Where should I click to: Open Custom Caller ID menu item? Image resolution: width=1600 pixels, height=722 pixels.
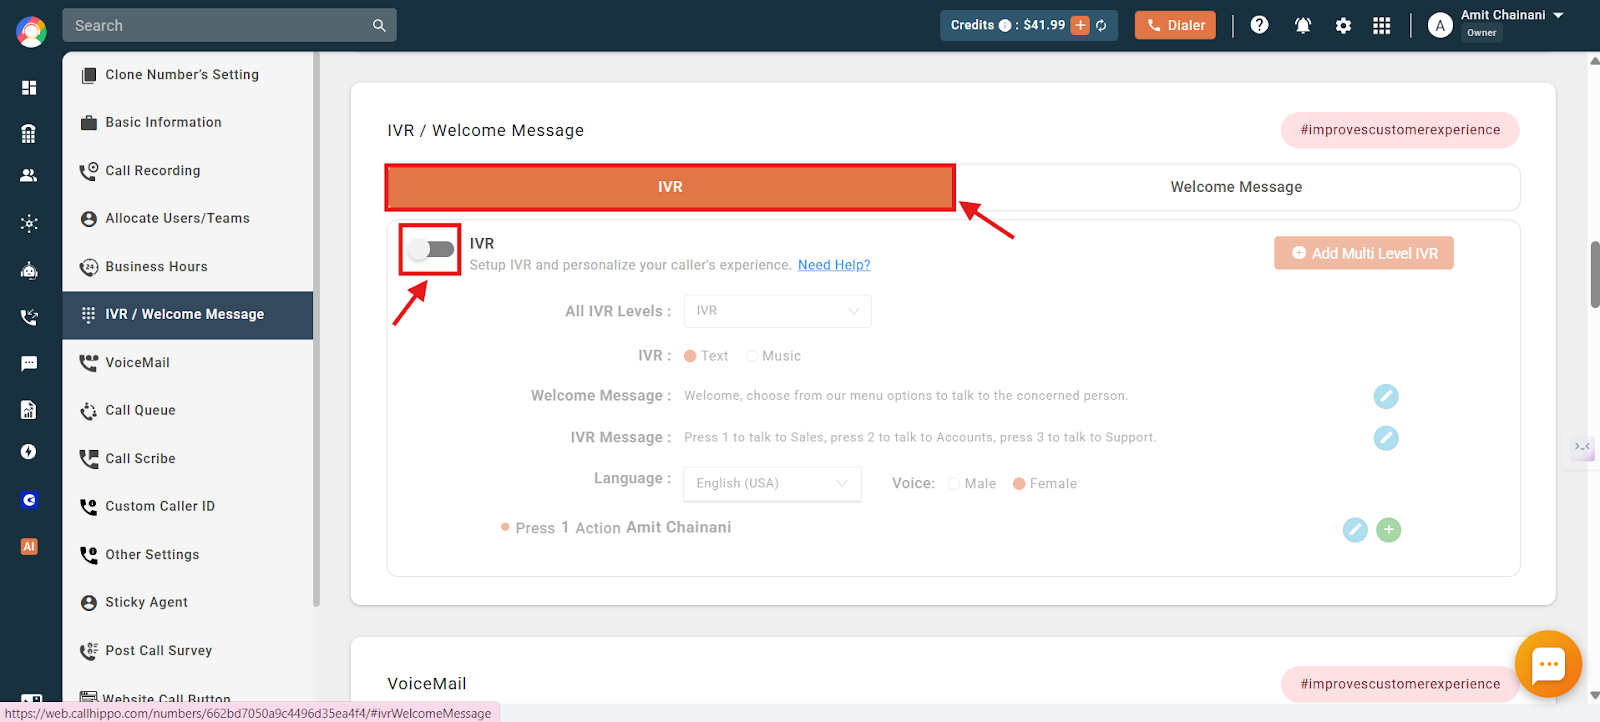tap(188, 507)
